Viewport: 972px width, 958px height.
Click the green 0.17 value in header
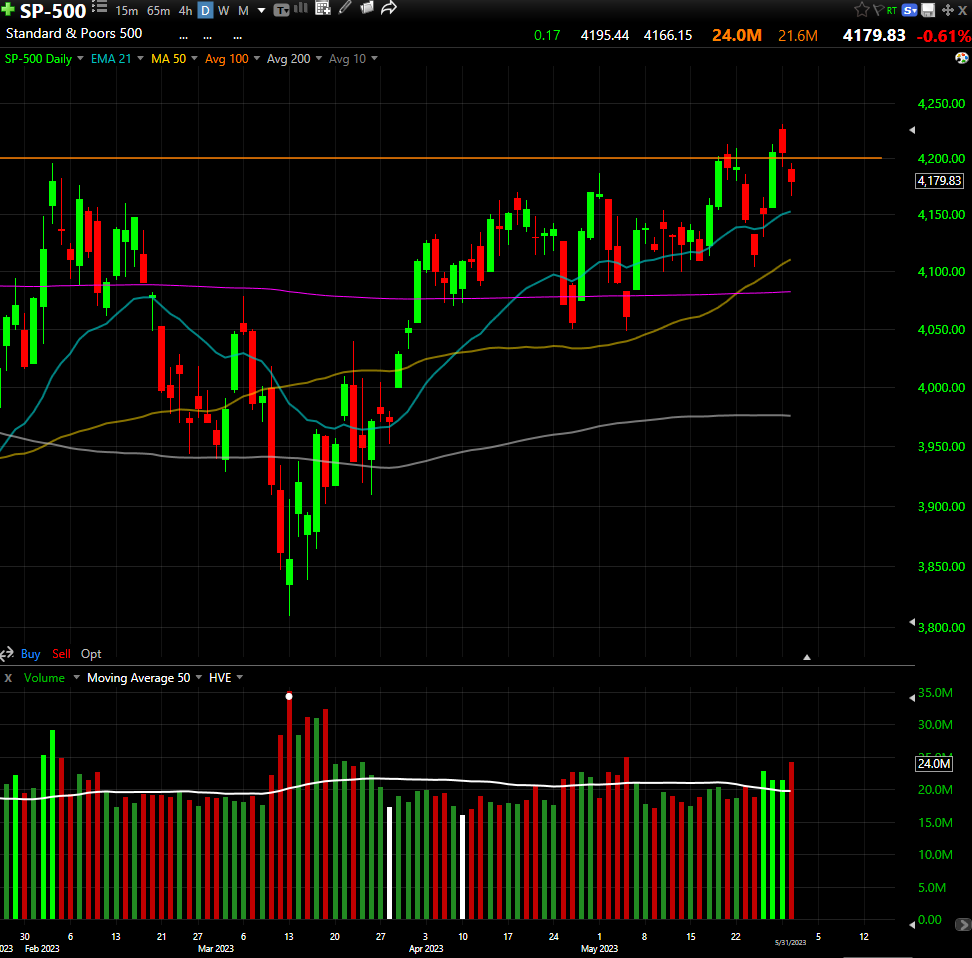click(x=547, y=35)
